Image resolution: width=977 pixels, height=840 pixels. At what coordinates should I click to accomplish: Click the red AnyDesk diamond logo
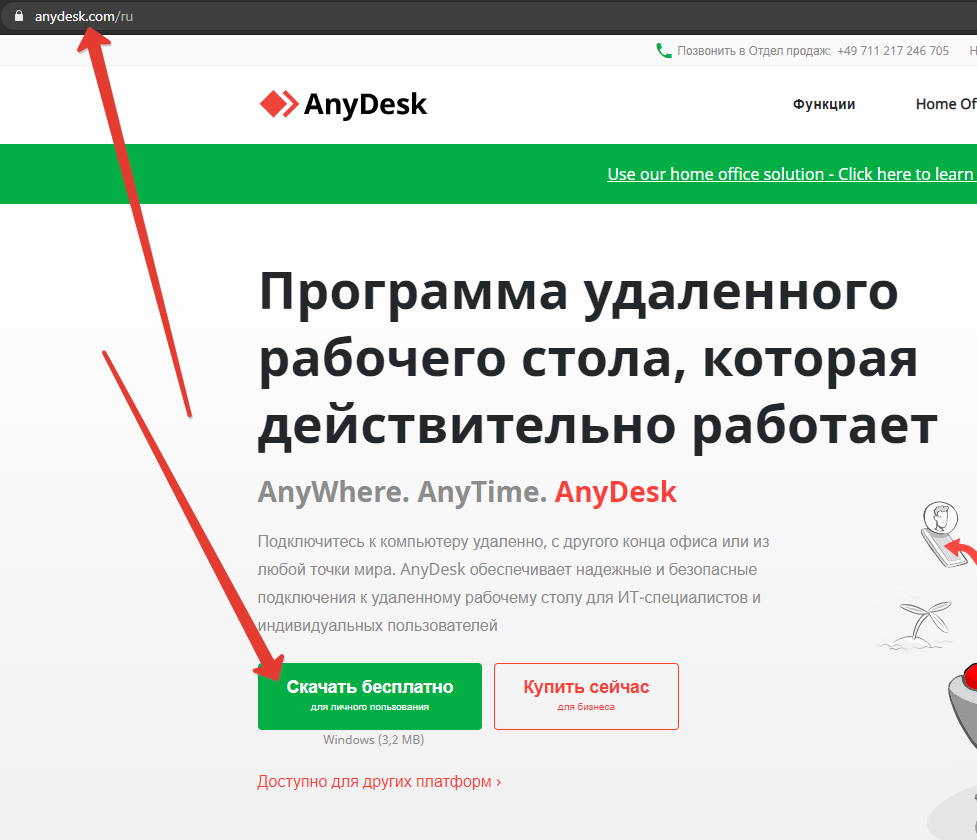point(278,104)
